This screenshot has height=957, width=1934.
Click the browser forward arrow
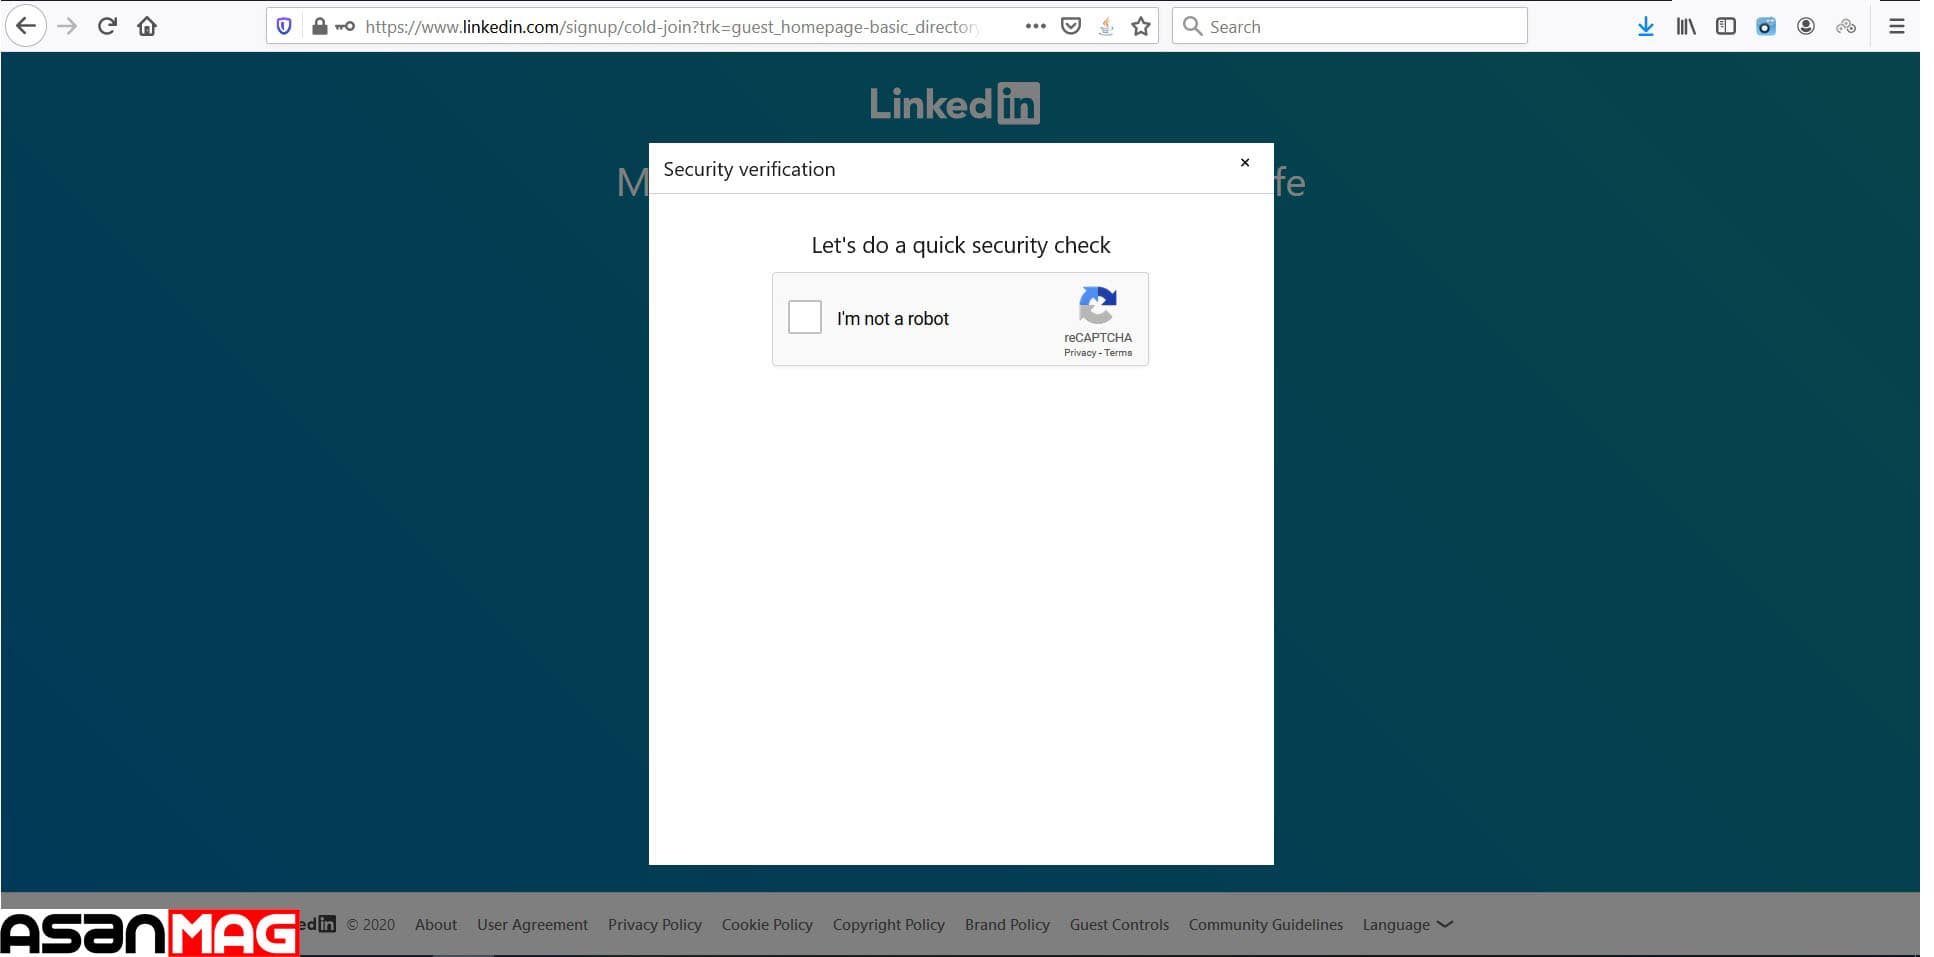(x=67, y=26)
